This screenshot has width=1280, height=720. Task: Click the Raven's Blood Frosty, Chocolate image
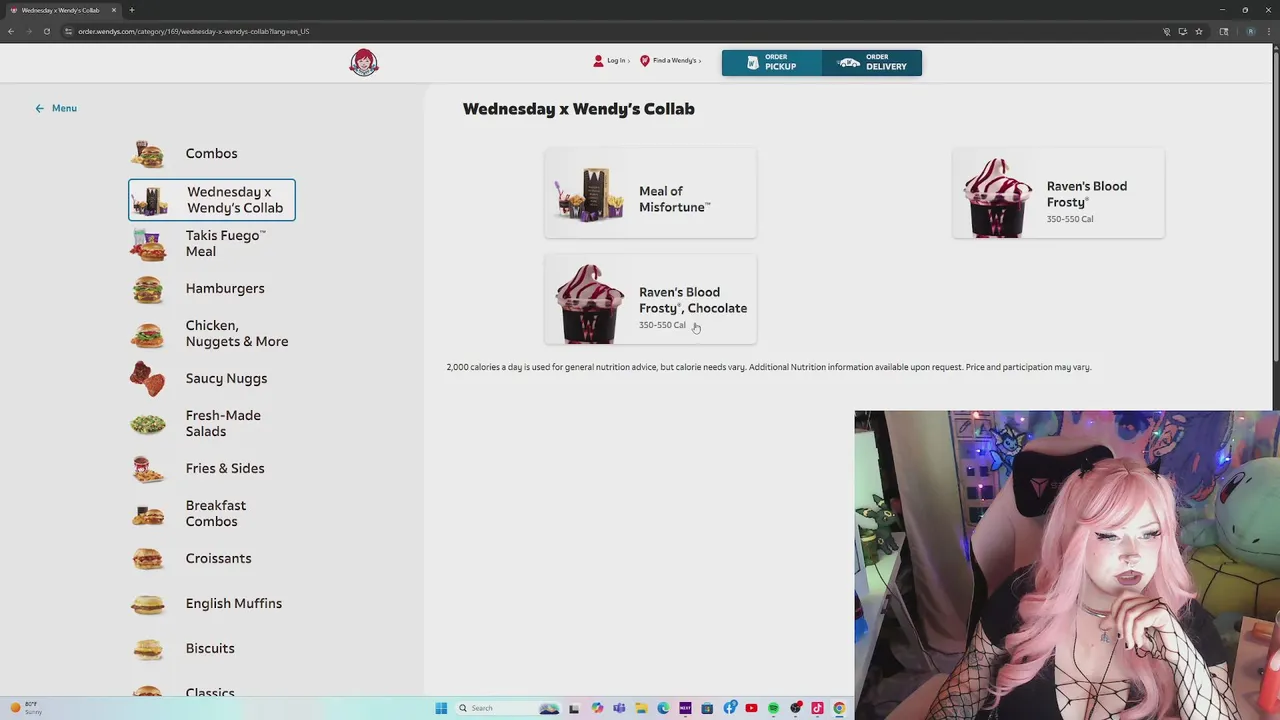tap(590, 304)
